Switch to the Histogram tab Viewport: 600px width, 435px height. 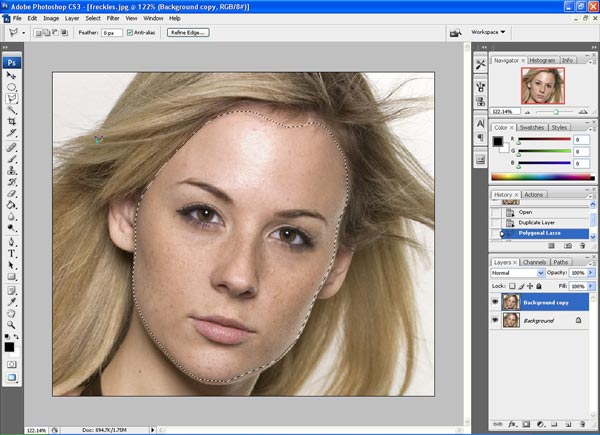tap(542, 60)
